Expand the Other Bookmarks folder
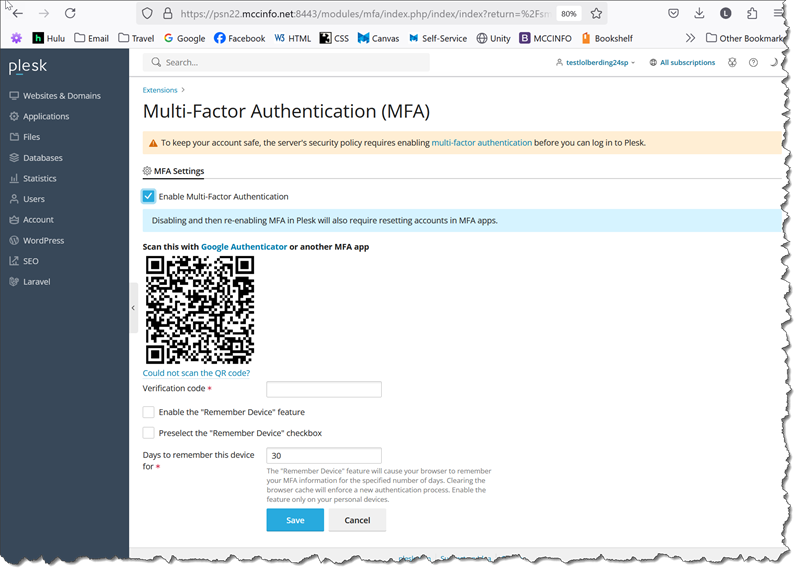Viewport: 800px width, 573px height. tap(744, 38)
